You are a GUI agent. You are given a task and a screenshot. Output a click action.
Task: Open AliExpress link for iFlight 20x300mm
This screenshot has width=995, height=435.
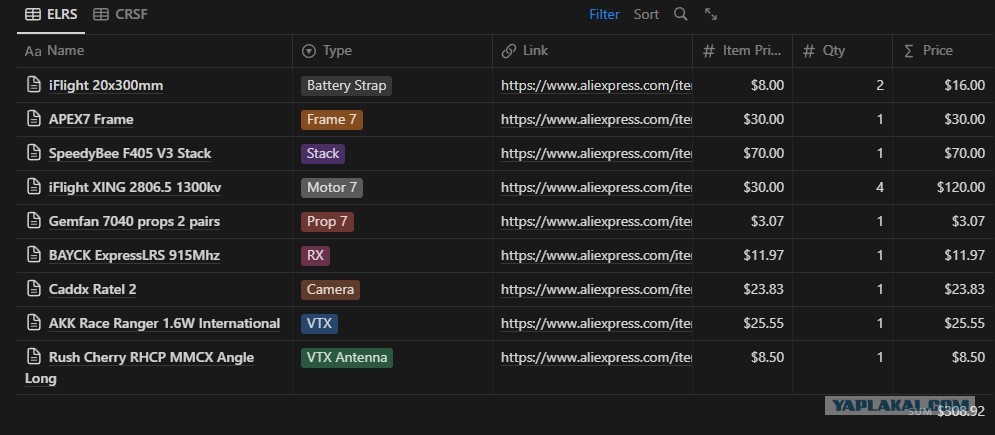point(596,86)
